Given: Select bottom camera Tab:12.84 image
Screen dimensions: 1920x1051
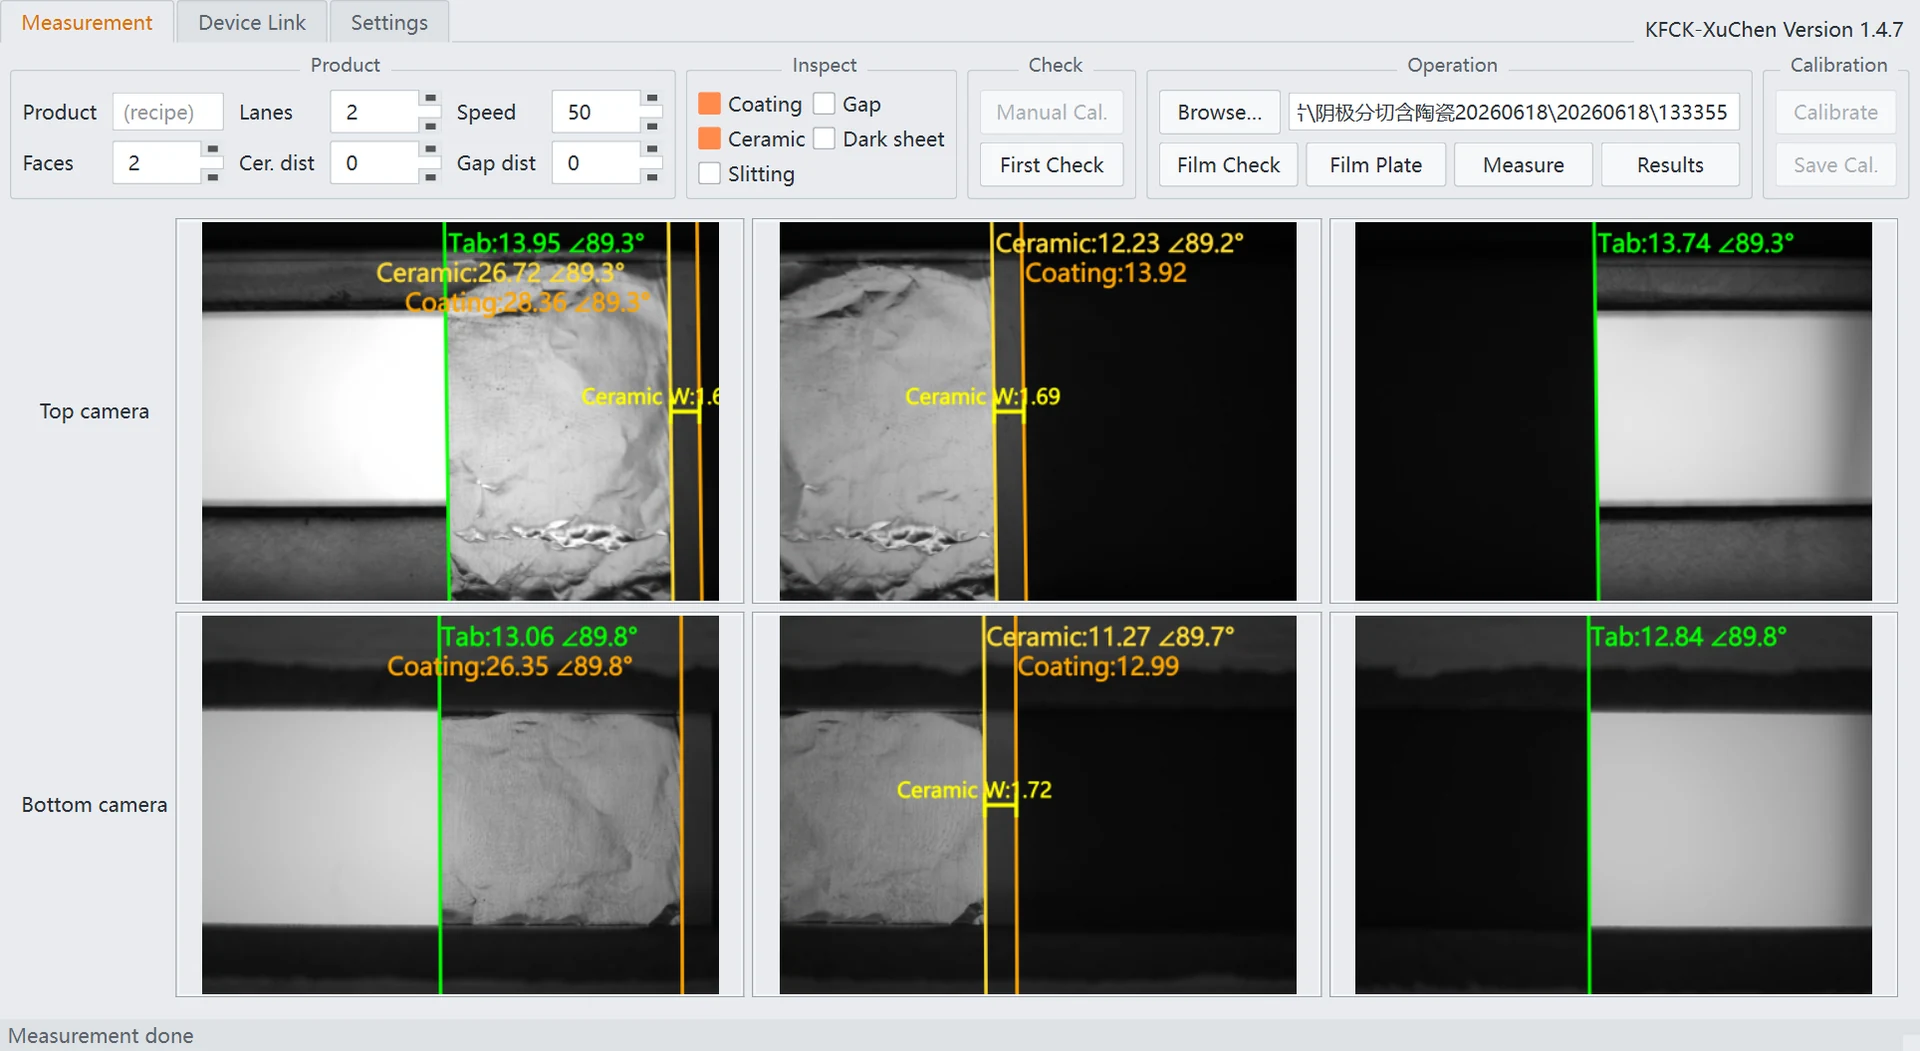Looking at the screenshot, I should pyautogui.click(x=1613, y=805).
